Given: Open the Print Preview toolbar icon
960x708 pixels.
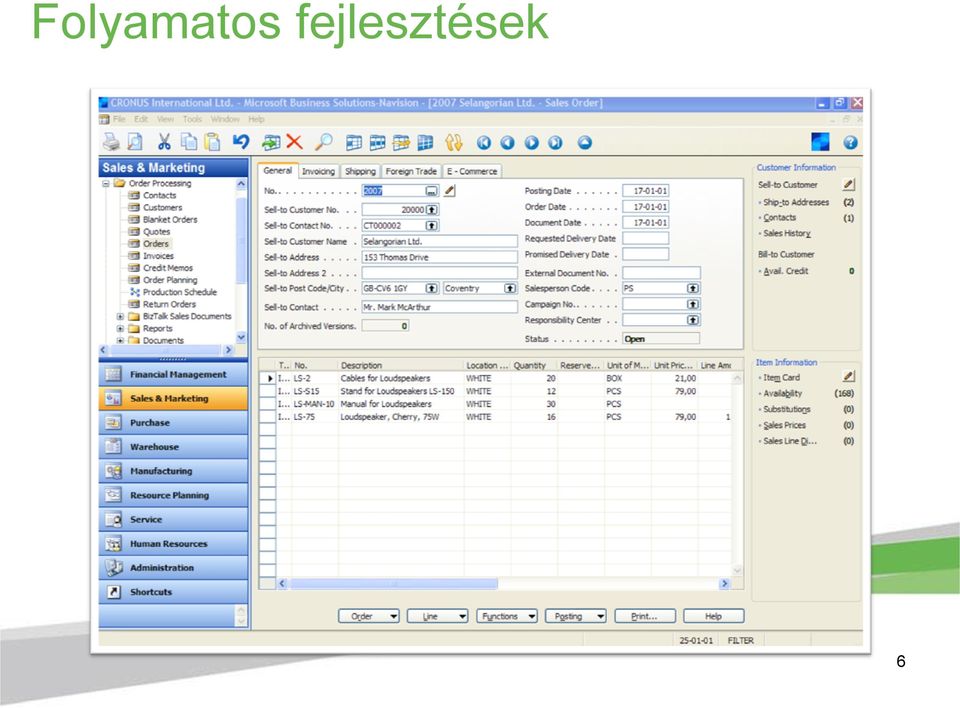Looking at the screenshot, I should click(x=135, y=142).
